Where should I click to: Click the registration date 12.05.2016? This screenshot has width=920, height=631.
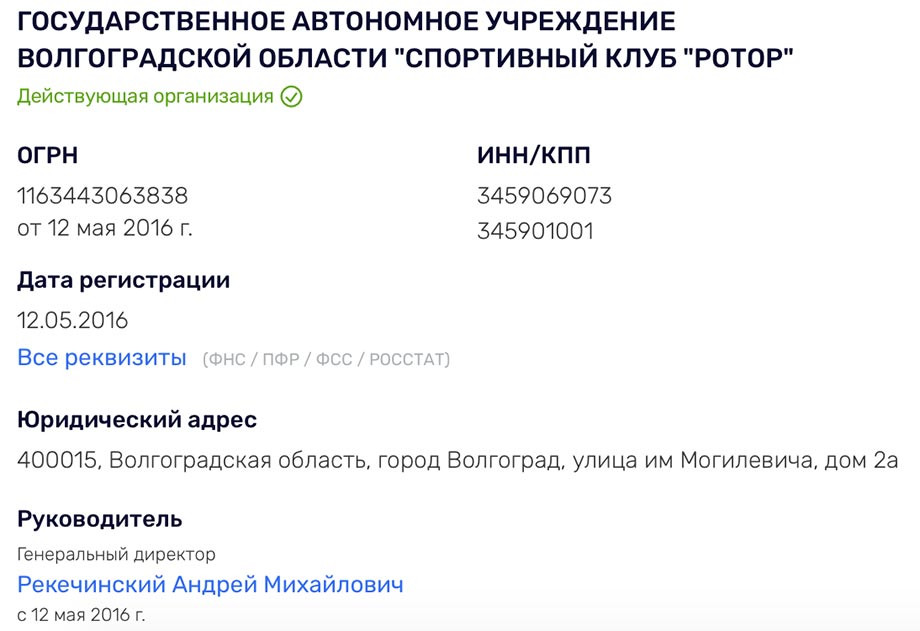point(72,320)
